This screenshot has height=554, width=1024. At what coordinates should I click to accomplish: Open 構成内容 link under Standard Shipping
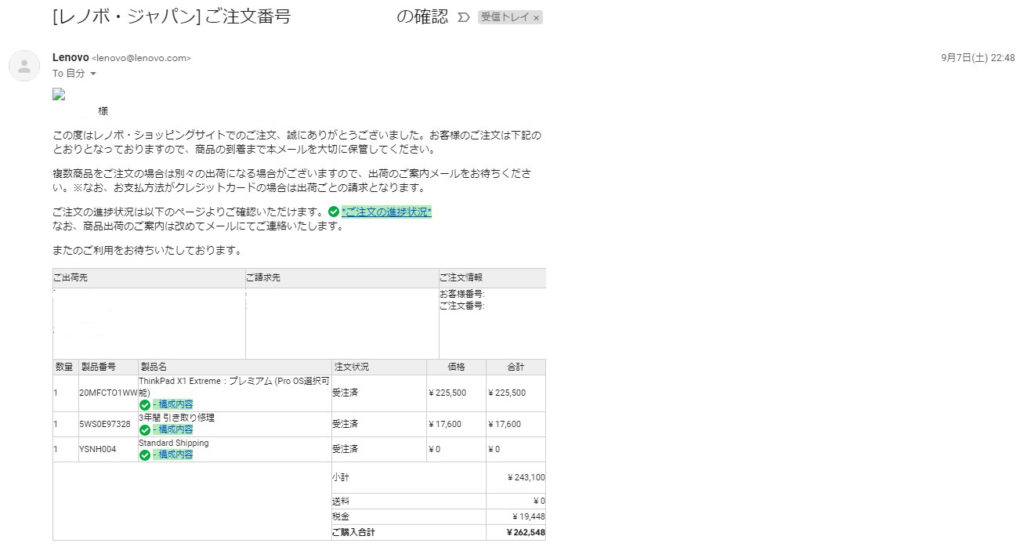173,454
